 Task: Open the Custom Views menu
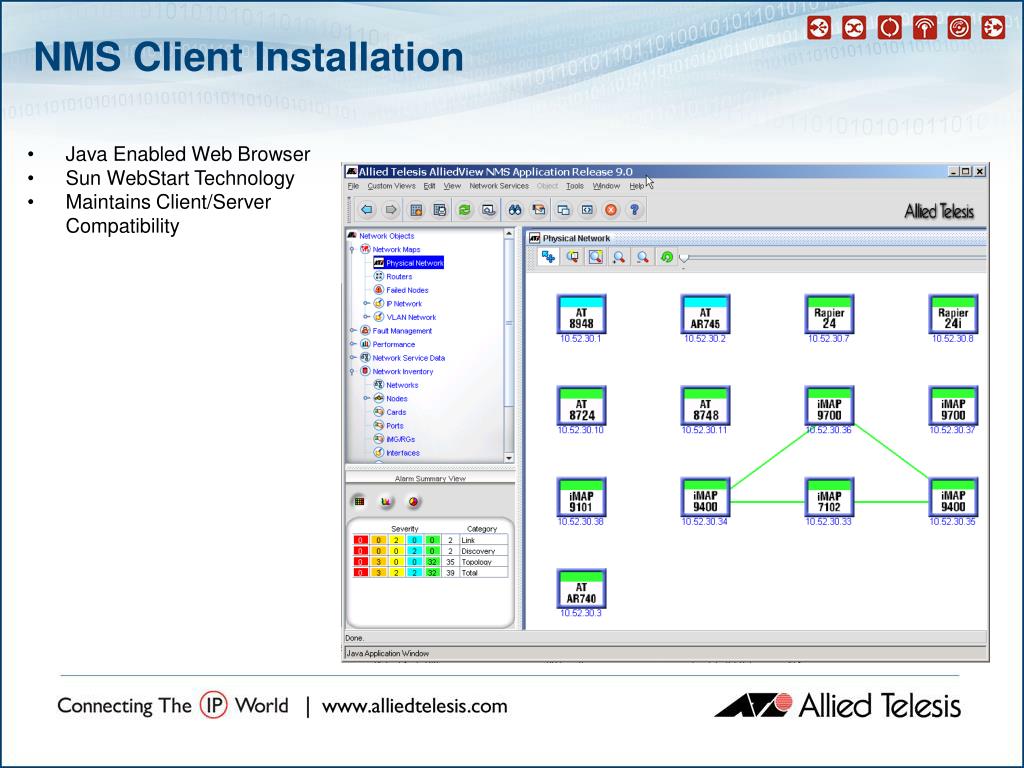coord(391,186)
